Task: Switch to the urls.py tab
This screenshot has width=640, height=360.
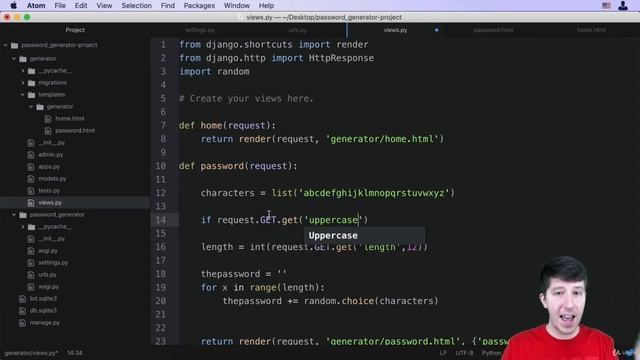Action: click(297, 30)
